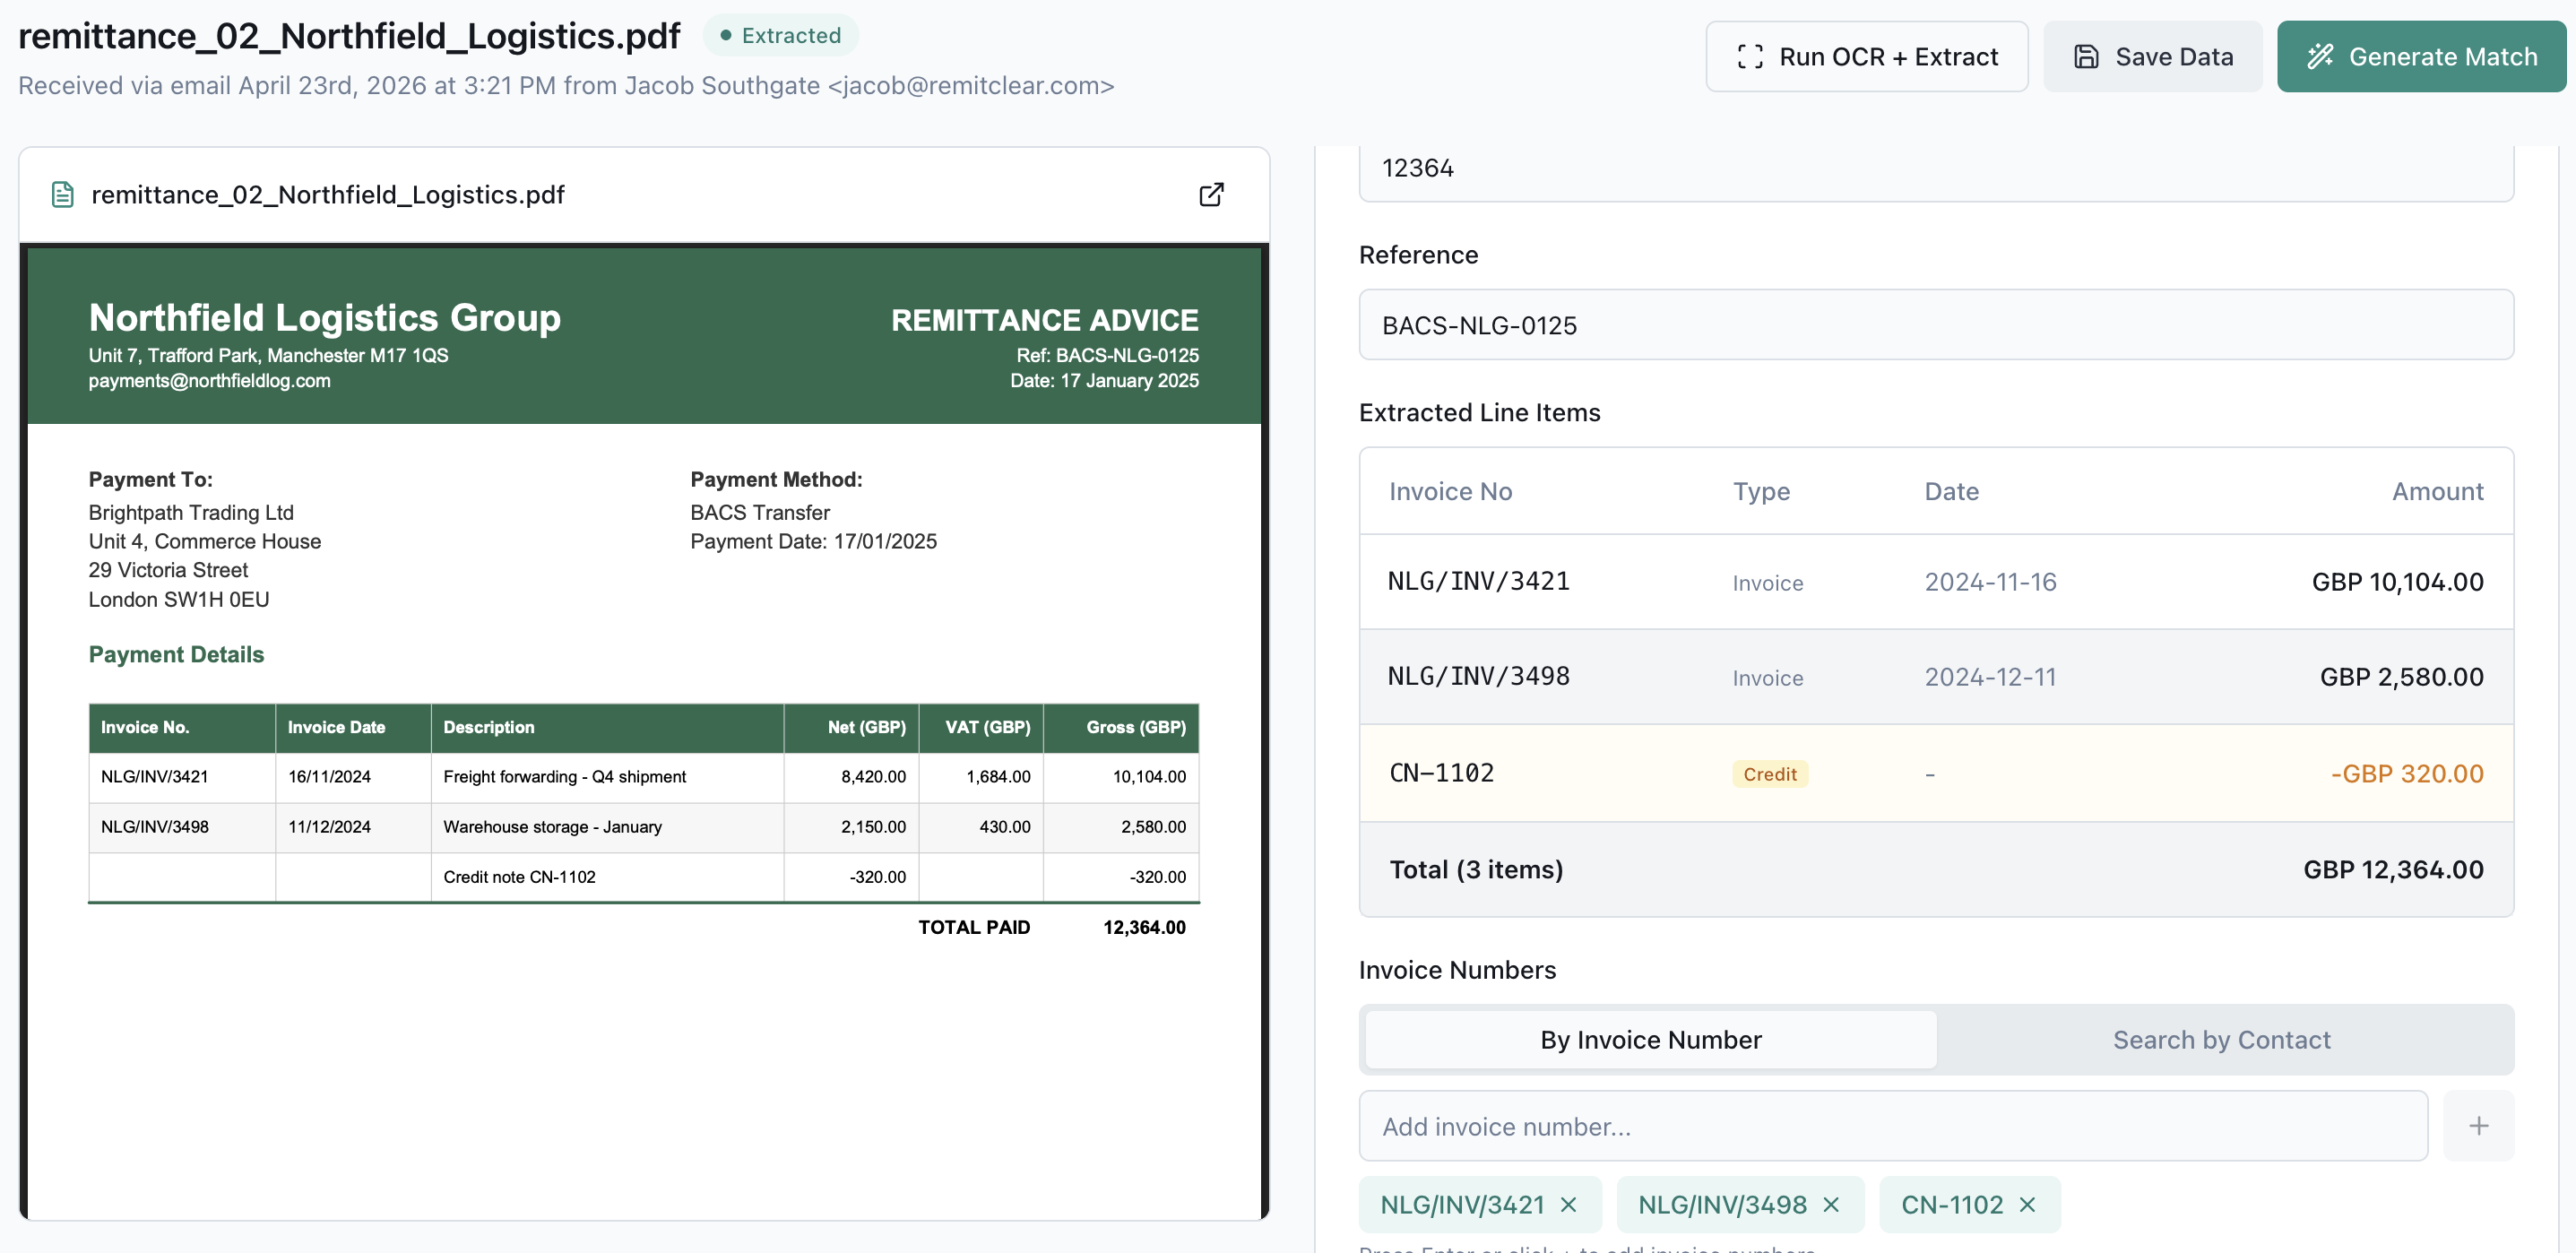Click payments@northfieldlog.com in the PDF
This screenshot has width=2576, height=1253.
click(209, 380)
